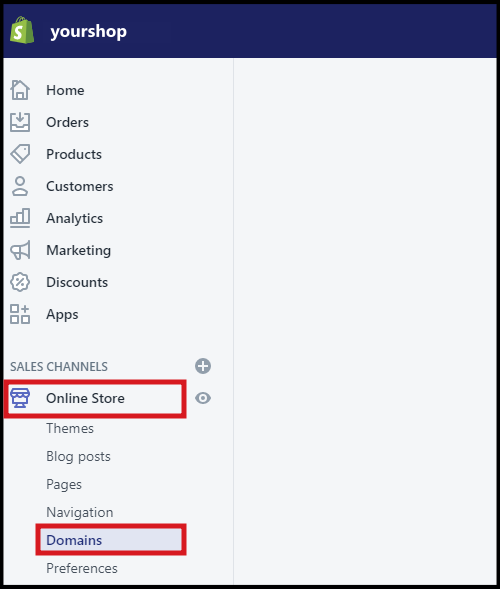
Task: Click the Shopify bag logo
Action: [22, 30]
